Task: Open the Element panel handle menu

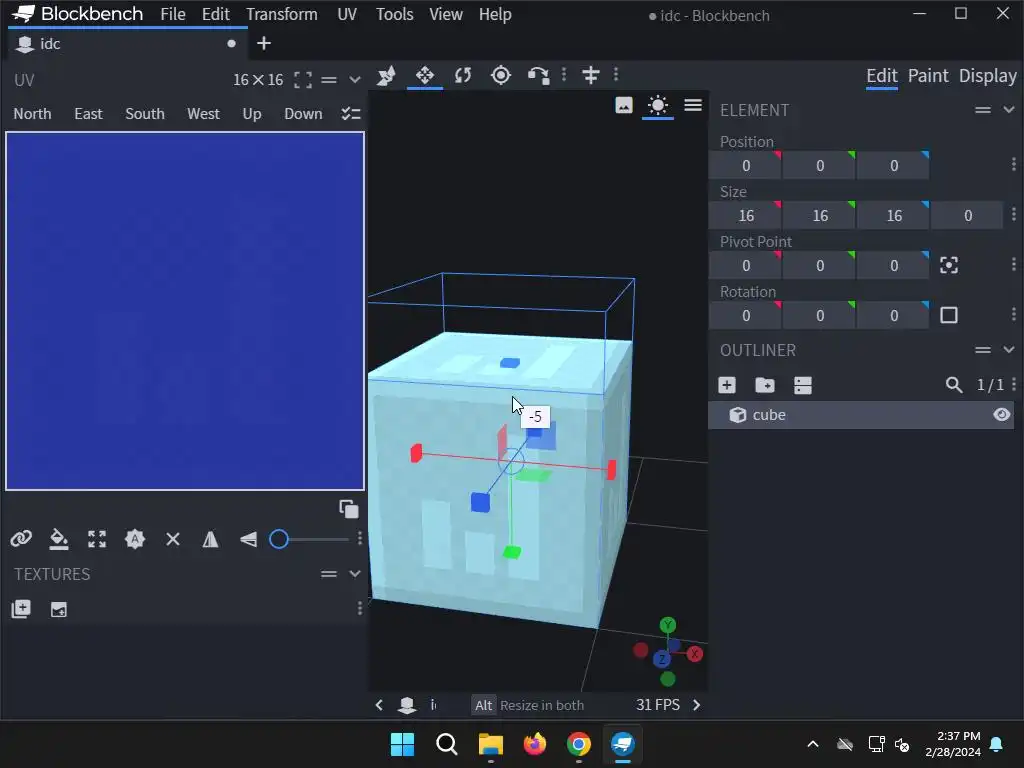Action: (x=983, y=110)
